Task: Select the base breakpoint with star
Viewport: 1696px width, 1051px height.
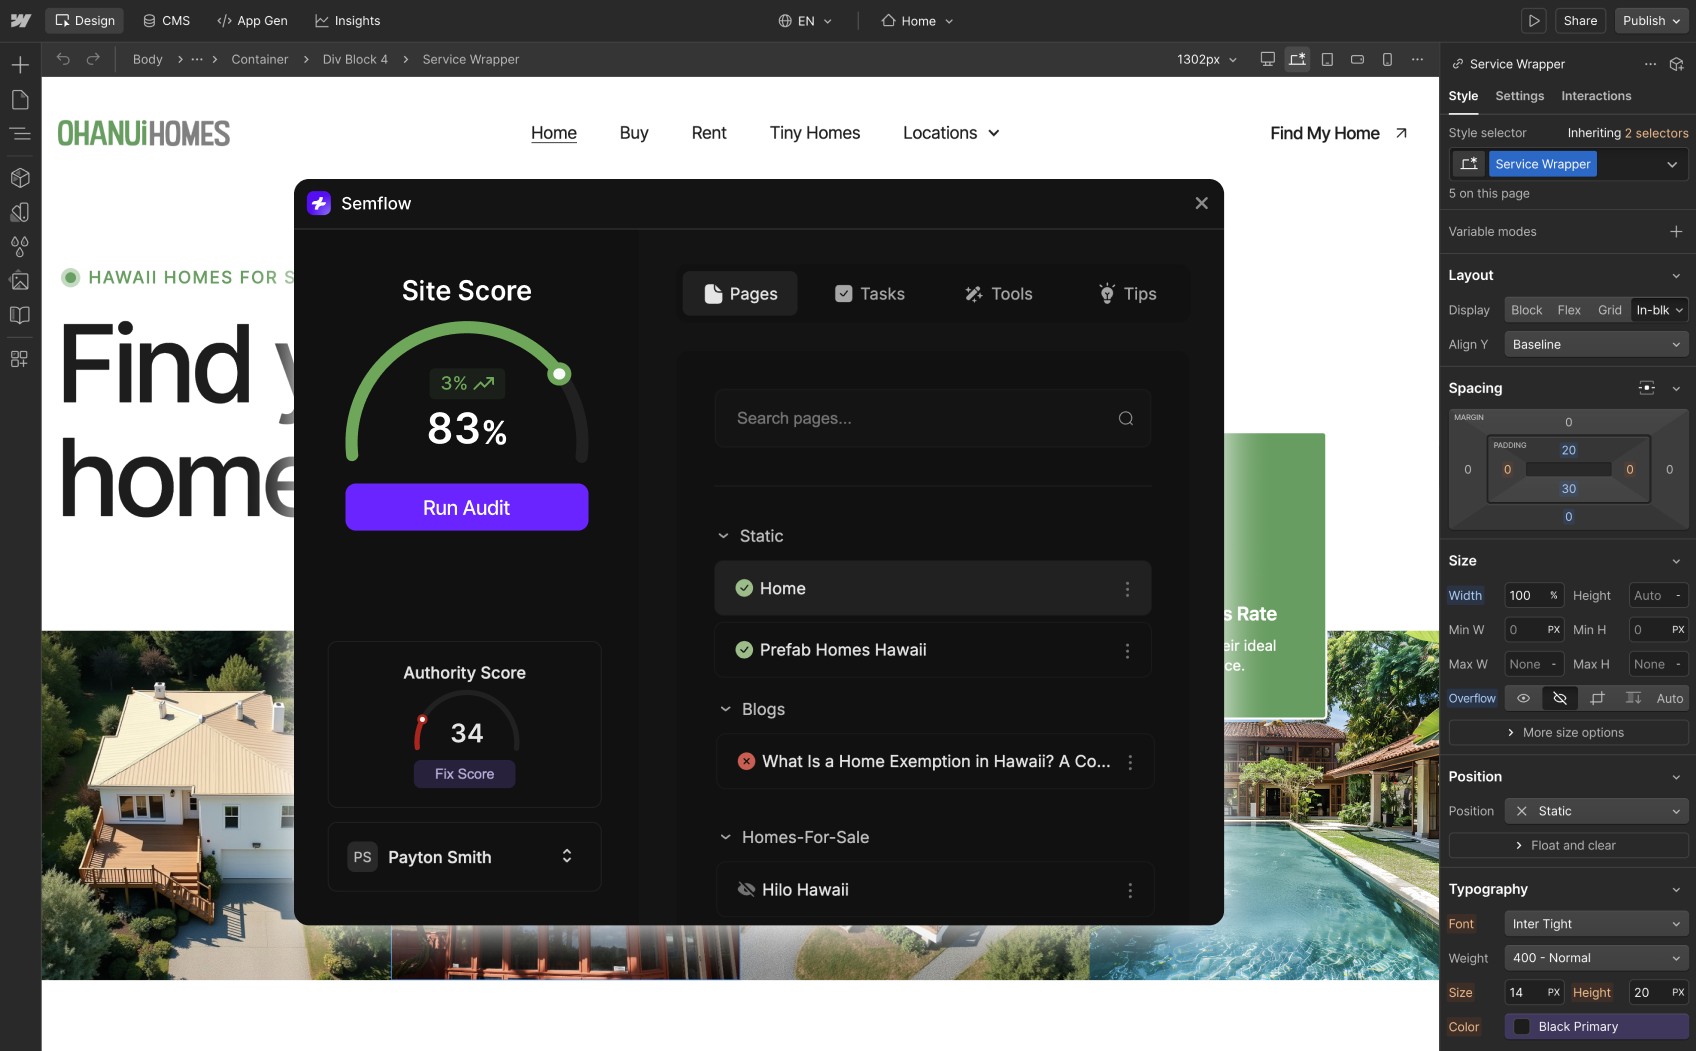Action: (x=1297, y=59)
